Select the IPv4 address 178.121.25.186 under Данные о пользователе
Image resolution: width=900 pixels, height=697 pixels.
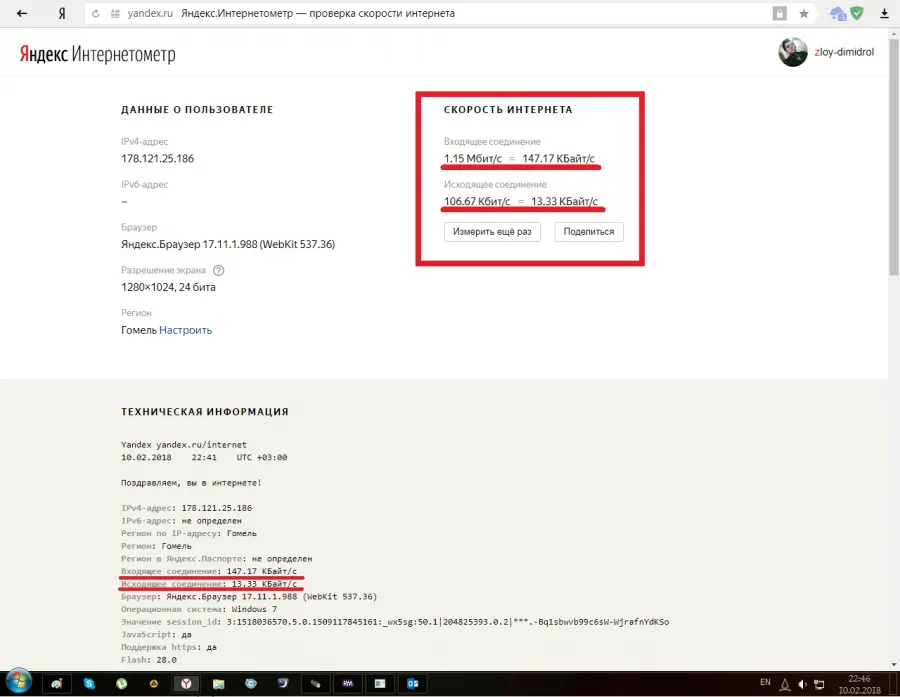[x=158, y=158]
